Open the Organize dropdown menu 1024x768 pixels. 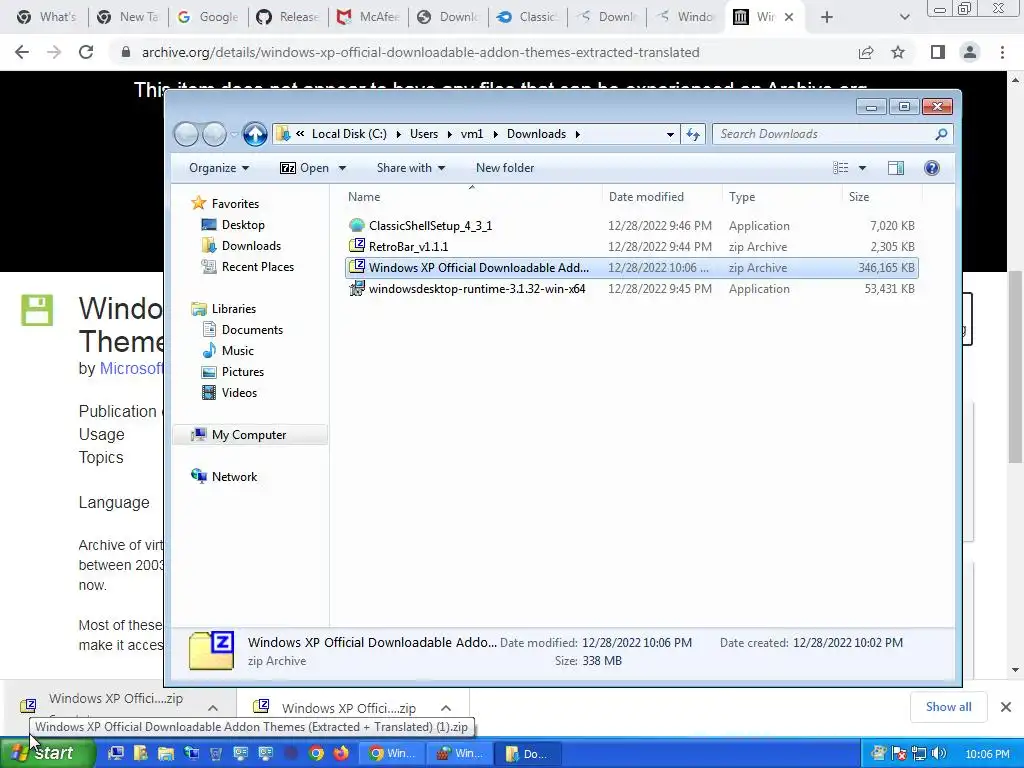click(219, 168)
